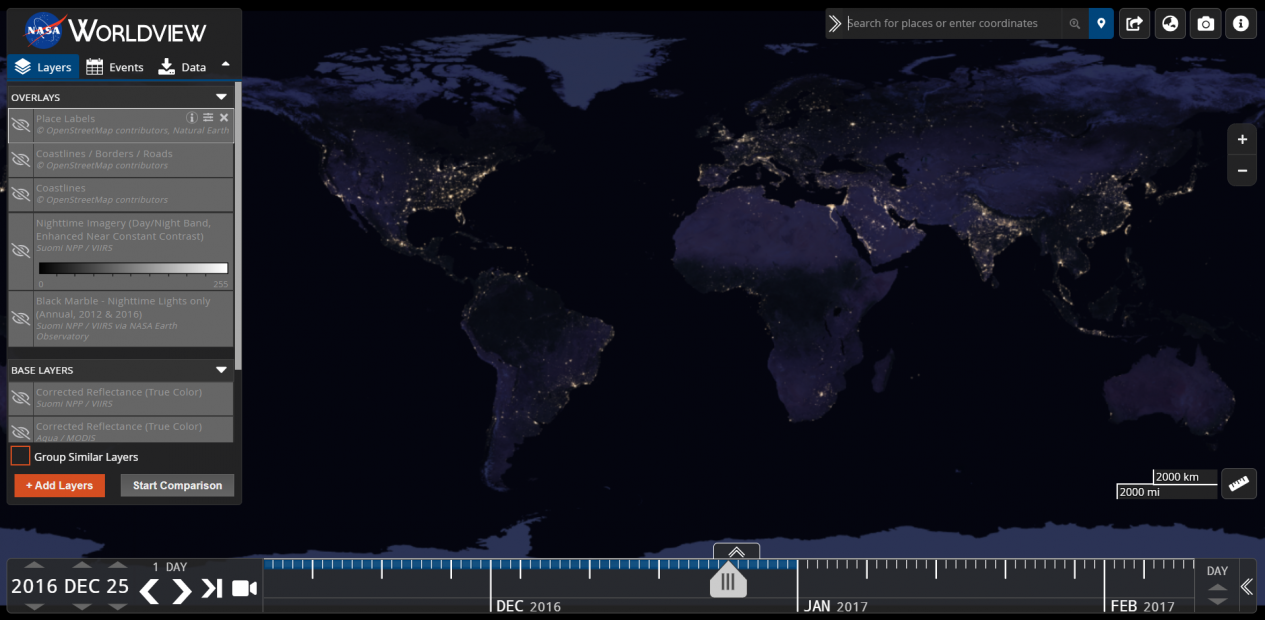Screen dimensions: 1265x620
Task: Increase timeline zoom level above DAY
Action: [1217, 587]
